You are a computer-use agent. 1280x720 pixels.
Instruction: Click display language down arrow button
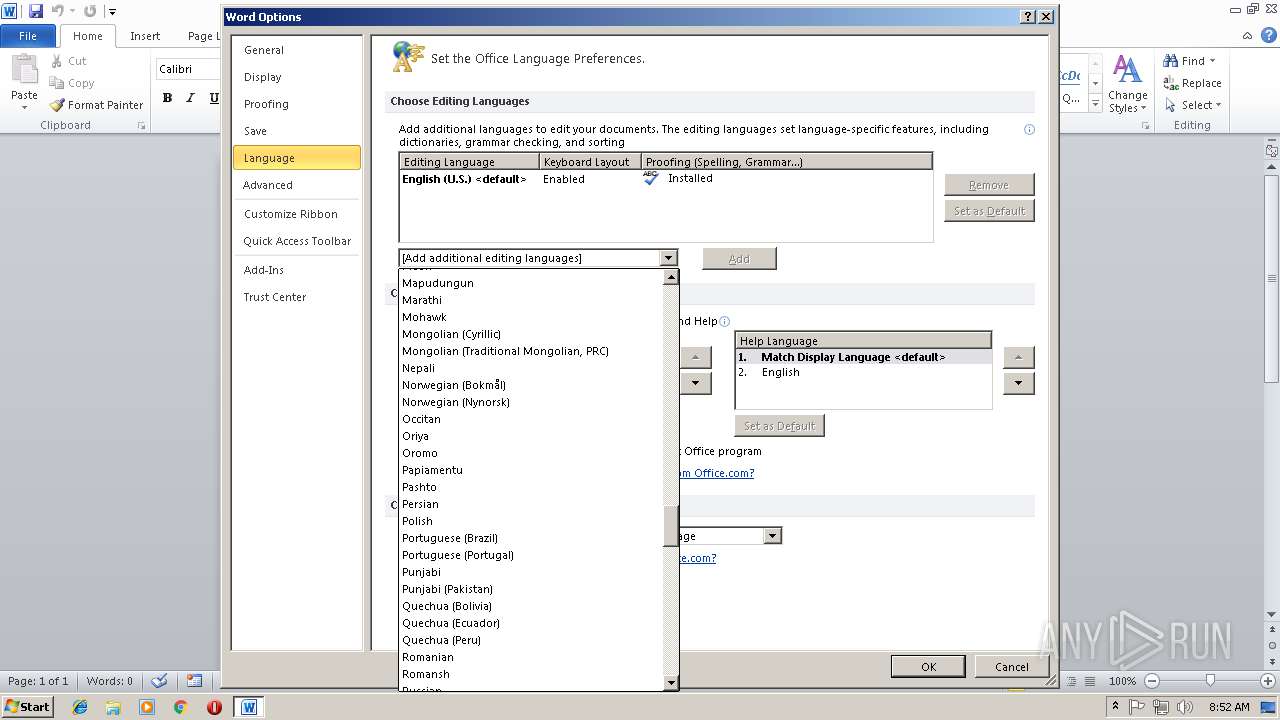(x=696, y=383)
